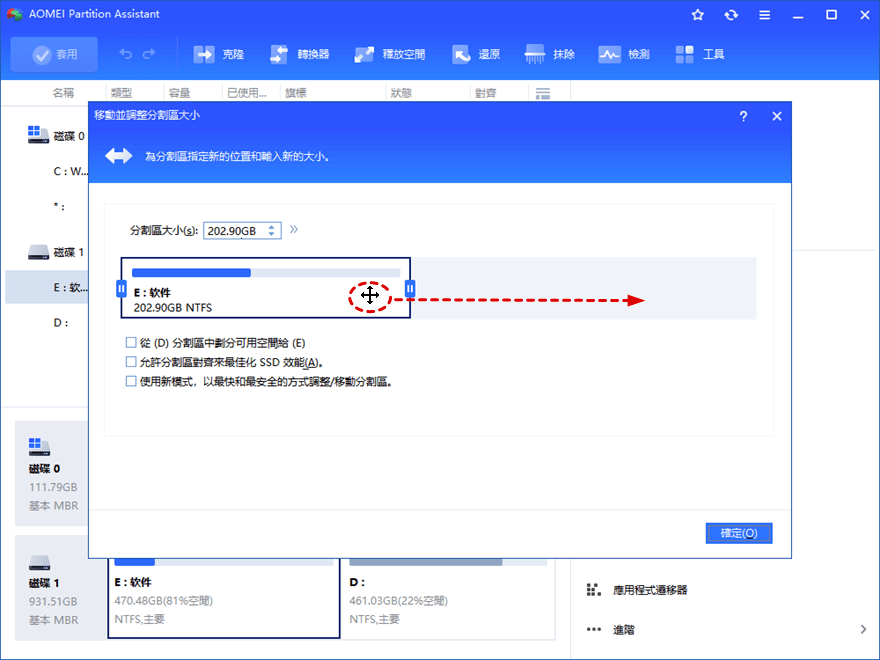Open the hamburger menu in title bar
880x660 pixels.
tap(764, 15)
